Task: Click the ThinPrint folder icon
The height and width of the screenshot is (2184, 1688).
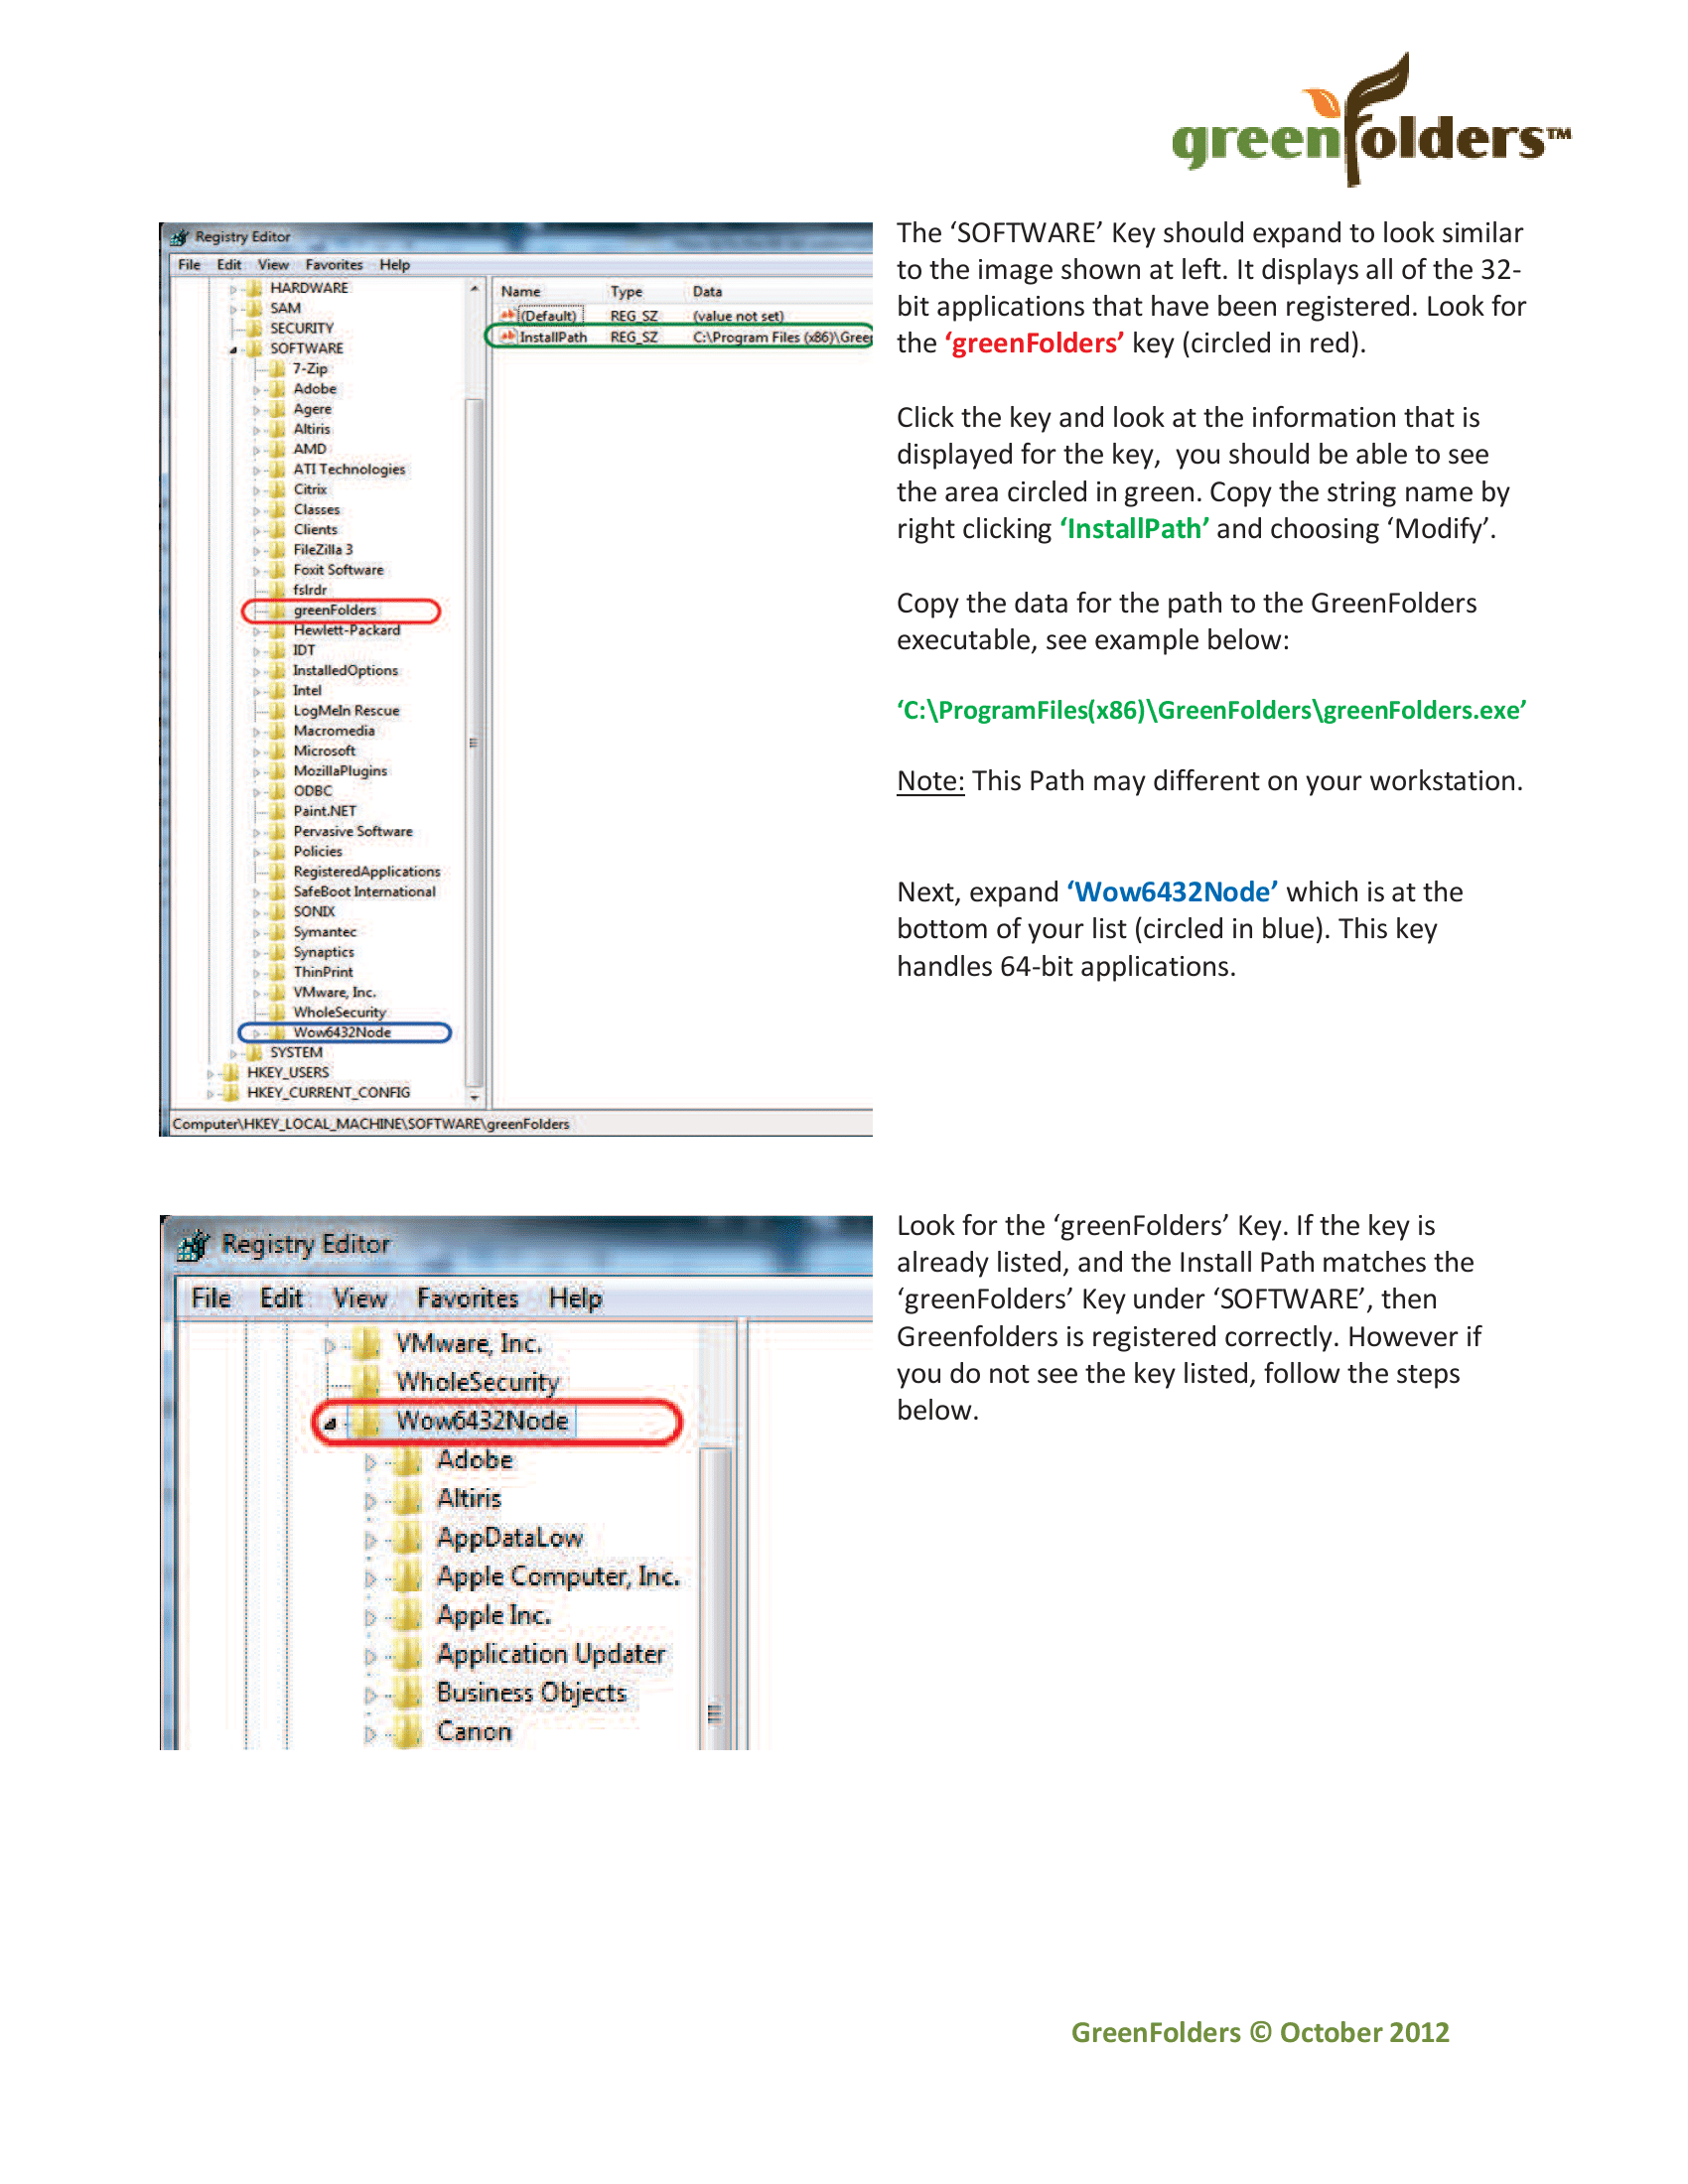Action: coord(277,972)
